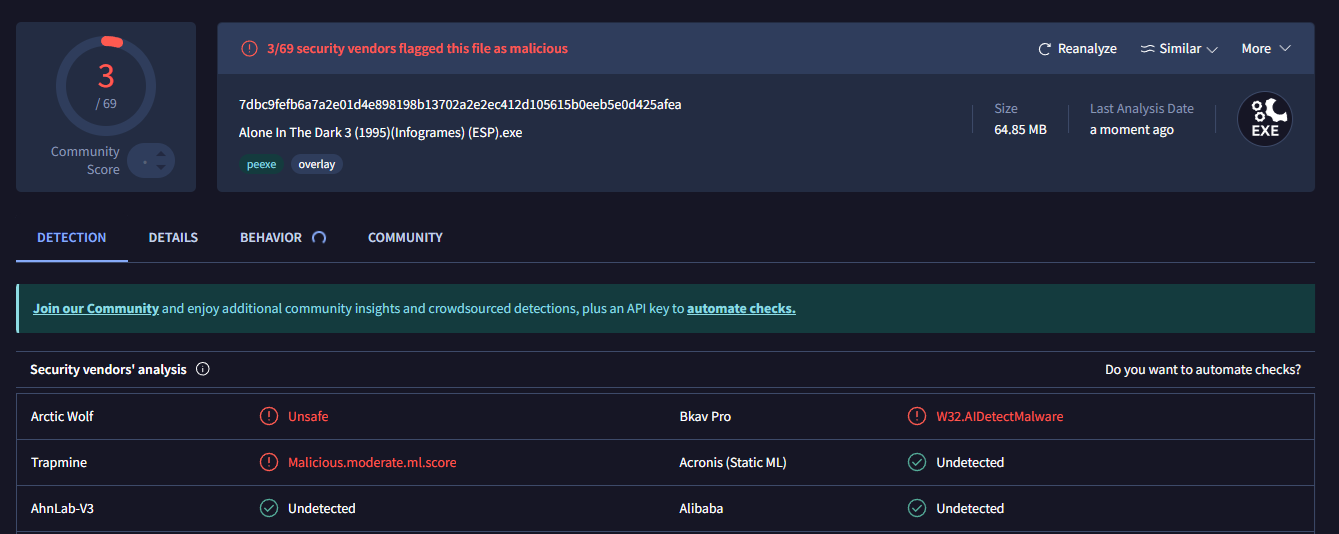Image resolution: width=1339 pixels, height=534 pixels.
Task: Click the 64.85 MB size value
Action: pyautogui.click(x=1020, y=130)
